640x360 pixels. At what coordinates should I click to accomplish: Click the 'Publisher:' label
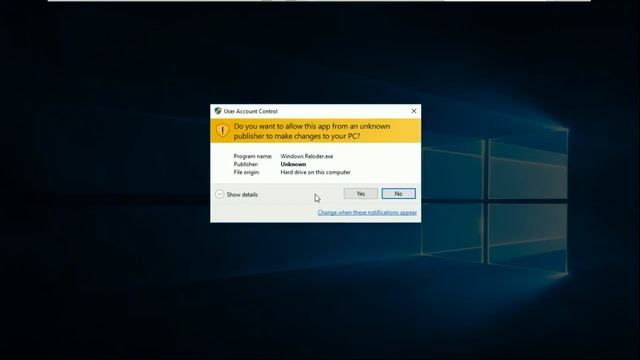(246, 164)
